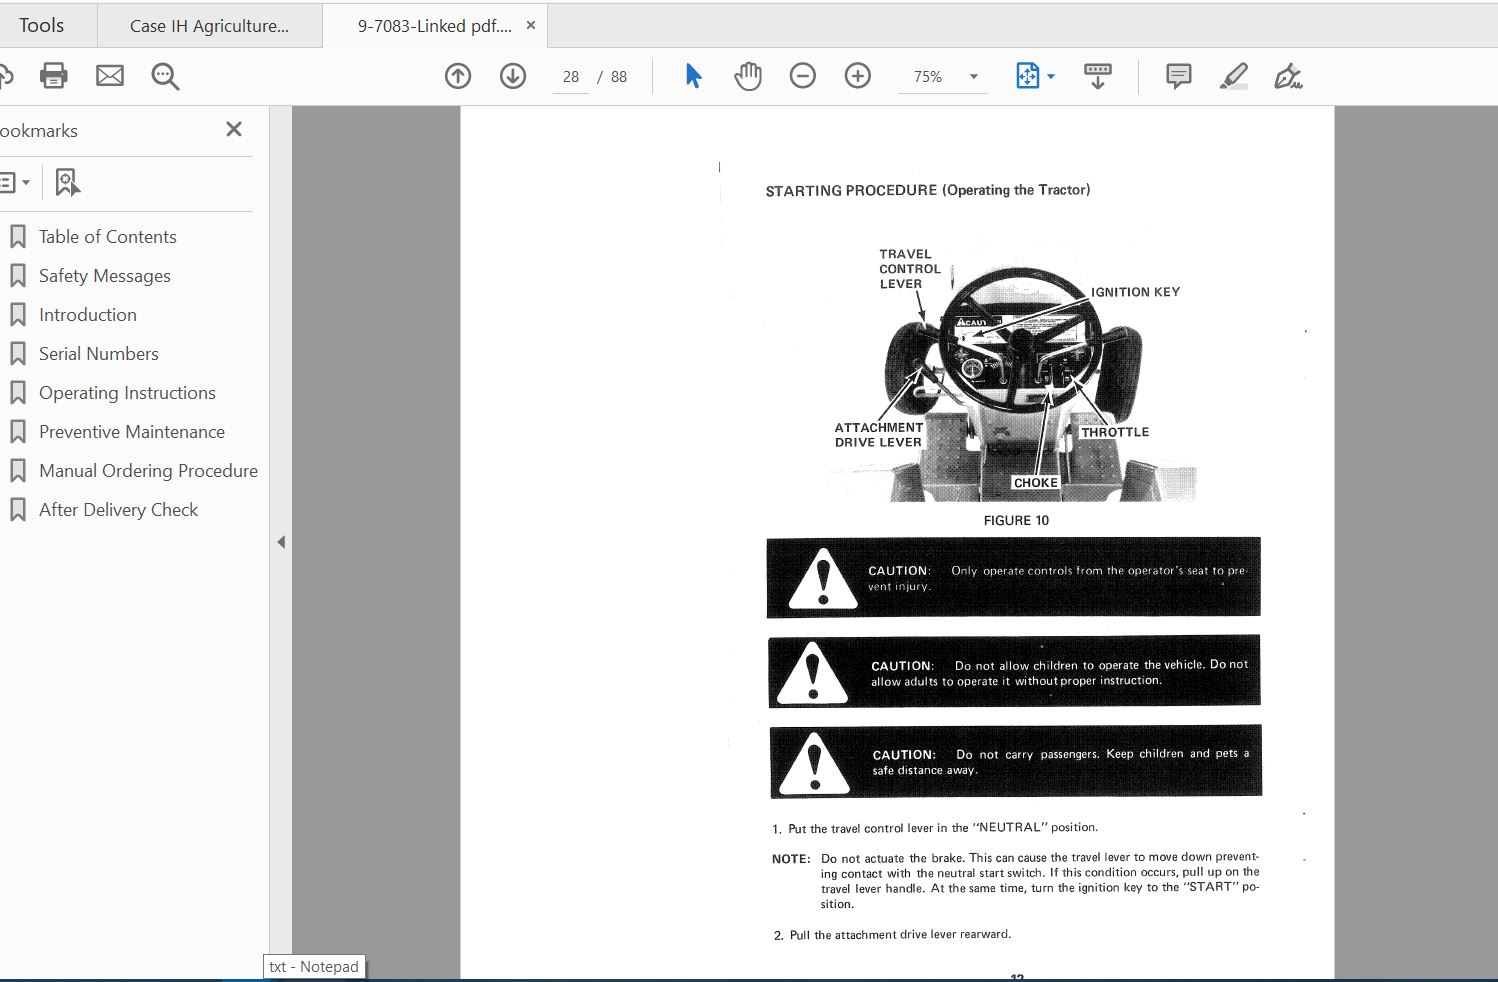Switch to the Tools tab
The width and height of the screenshot is (1498, 982).
41,24
